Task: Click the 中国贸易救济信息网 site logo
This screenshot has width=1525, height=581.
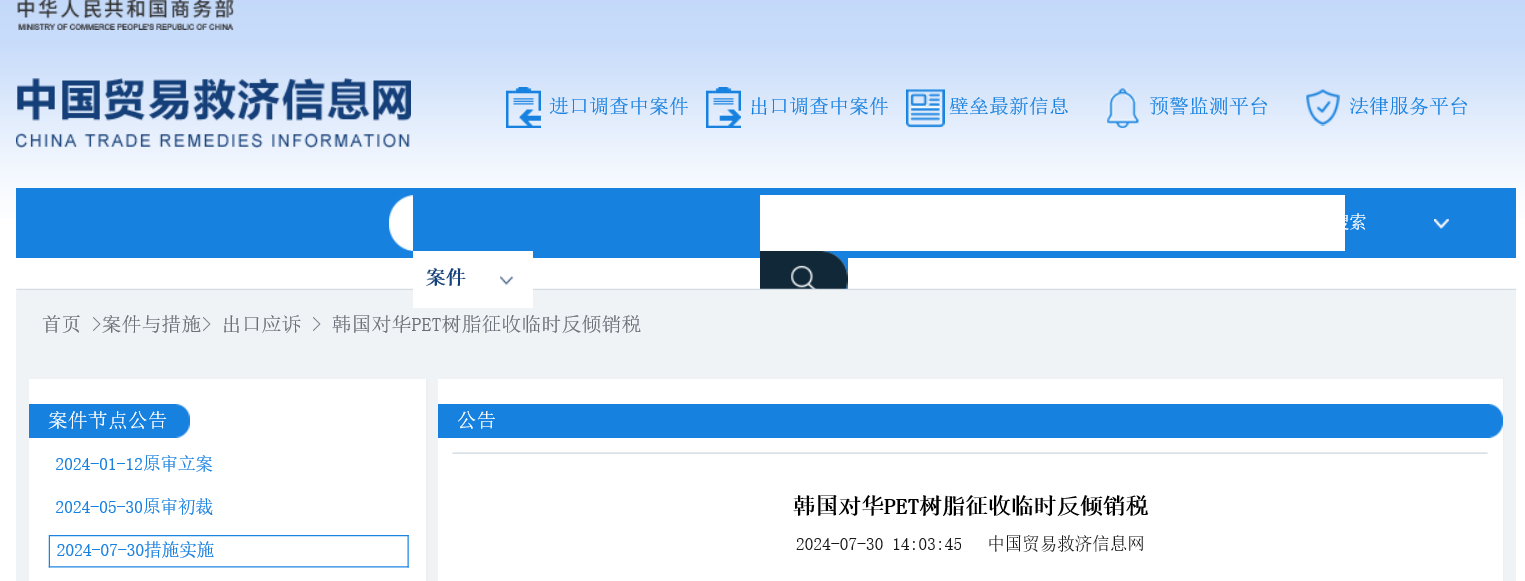Action: coord(213,113)
